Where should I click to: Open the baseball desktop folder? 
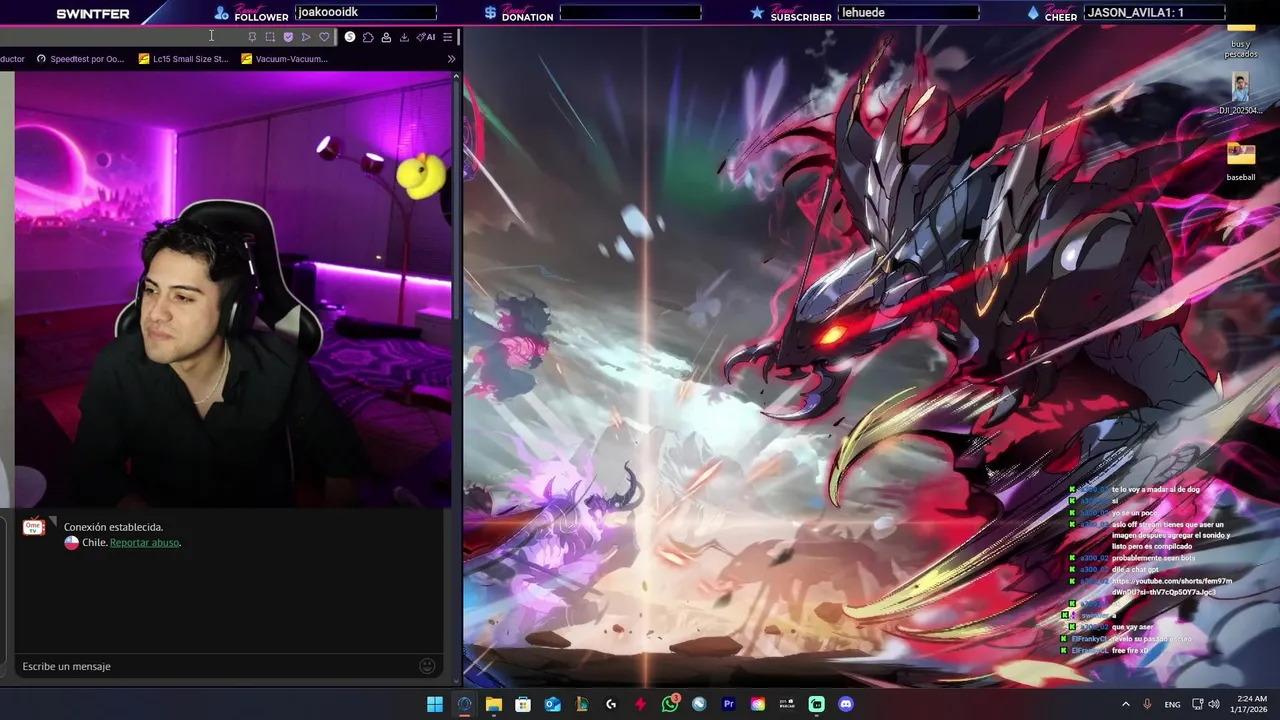(1241, 163)
